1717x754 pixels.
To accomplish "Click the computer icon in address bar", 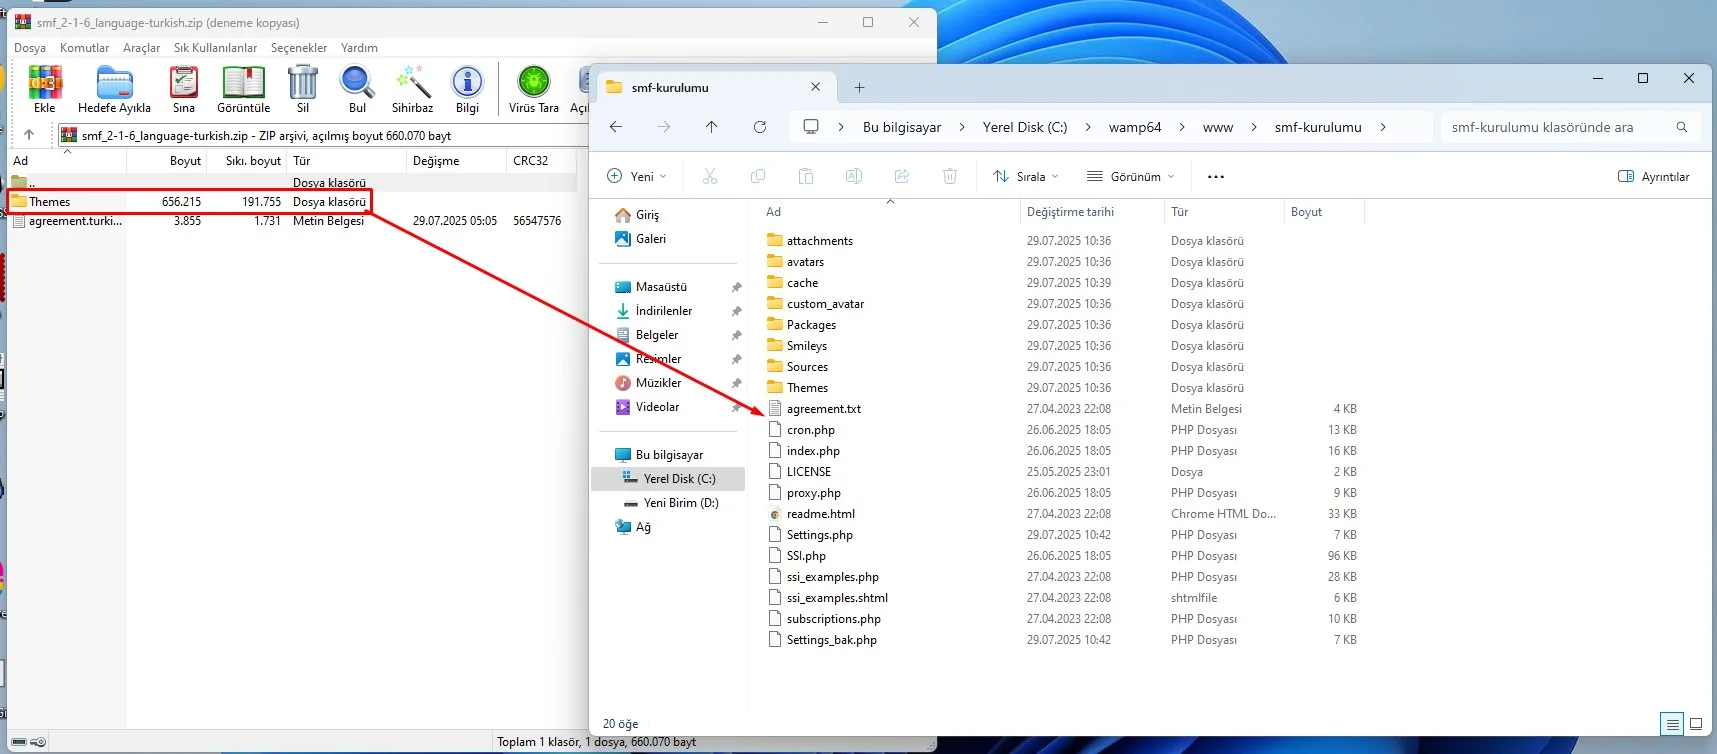I will (811, 127).
